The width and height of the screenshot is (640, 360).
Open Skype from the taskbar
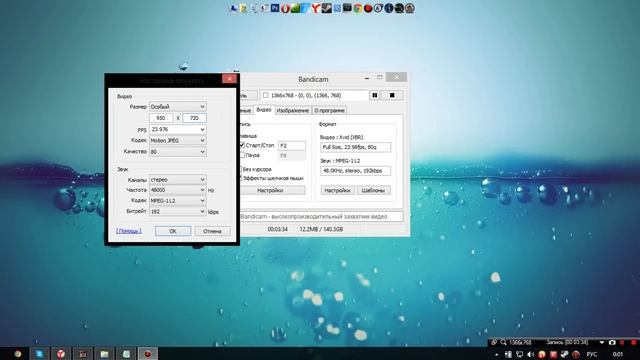(x=40, y=354)
